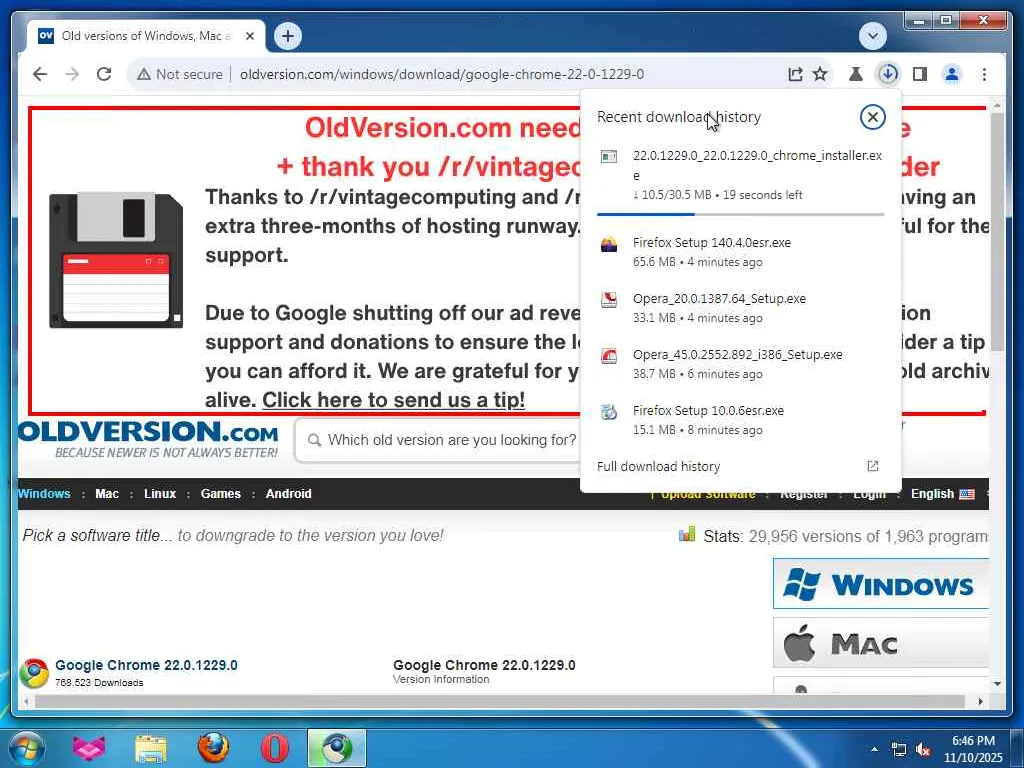Click the chrome_installer.exe download icon

(609, 156)
